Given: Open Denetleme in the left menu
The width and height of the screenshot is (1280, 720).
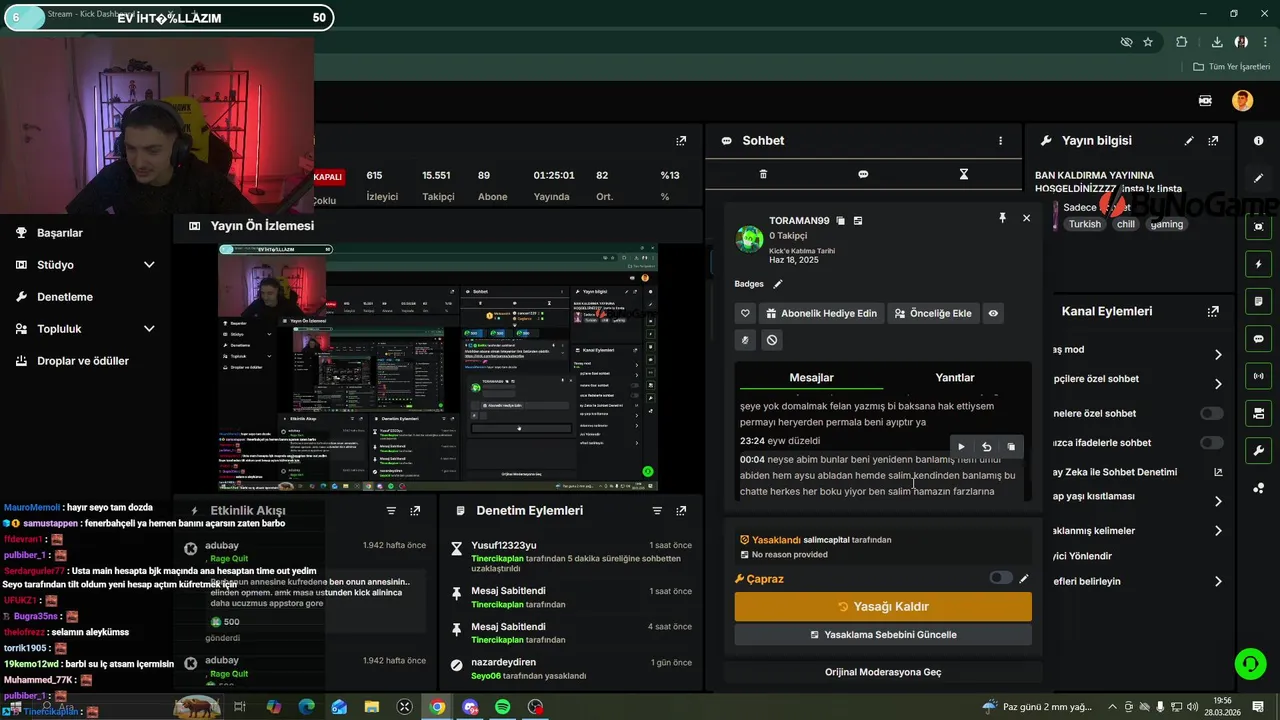Looking at the screenshot, I should pos(65,297).
